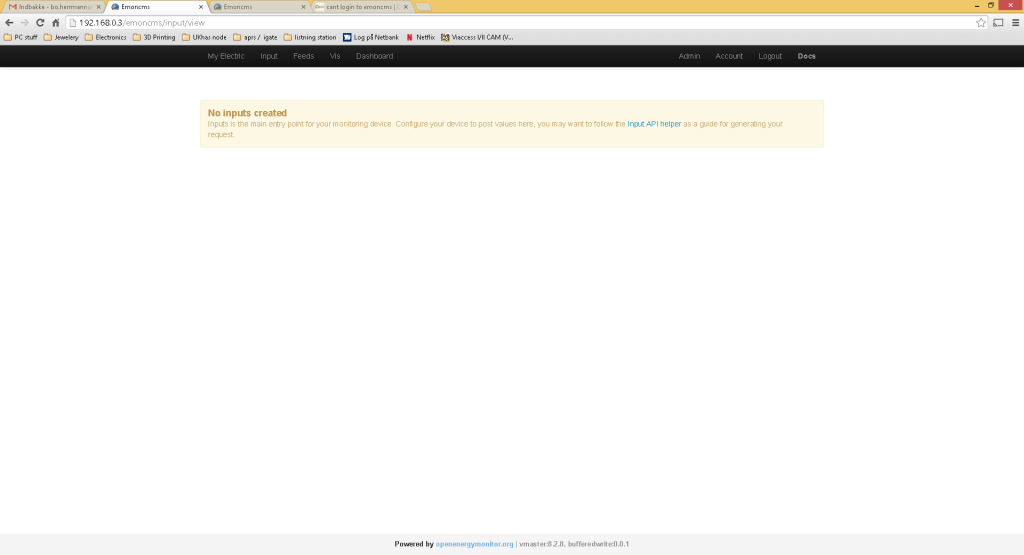Close the Gmail Indbakke tab
This screenshot has height=555, width=1024.
coord(99,7)
